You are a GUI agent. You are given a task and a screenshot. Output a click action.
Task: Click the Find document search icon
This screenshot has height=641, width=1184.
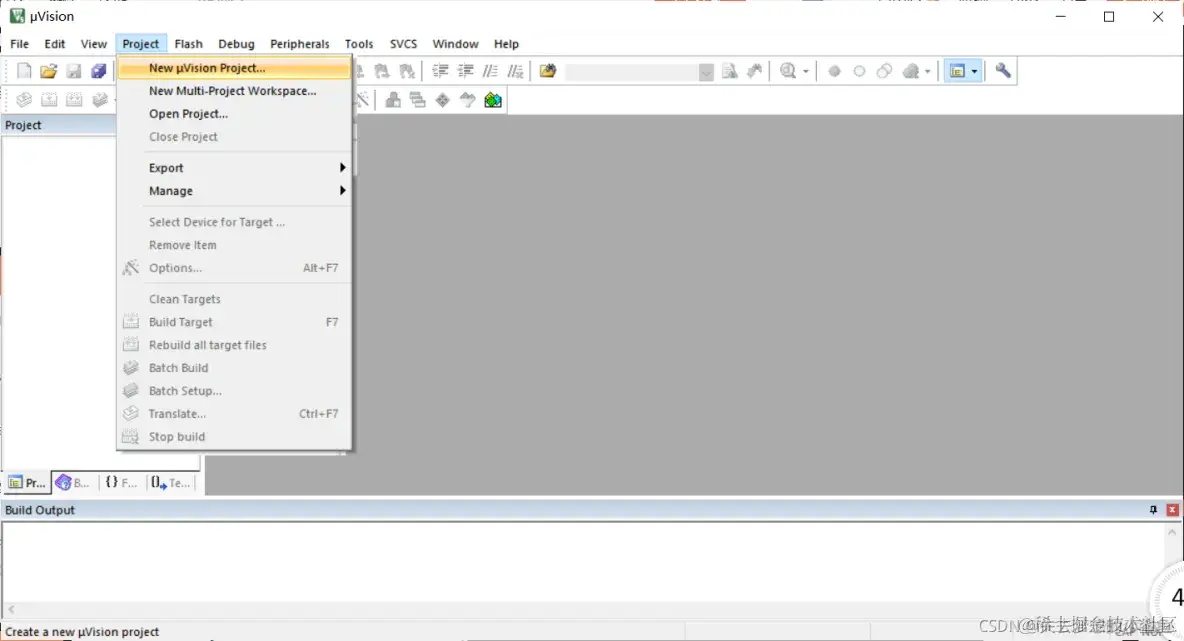coord(729,71)
